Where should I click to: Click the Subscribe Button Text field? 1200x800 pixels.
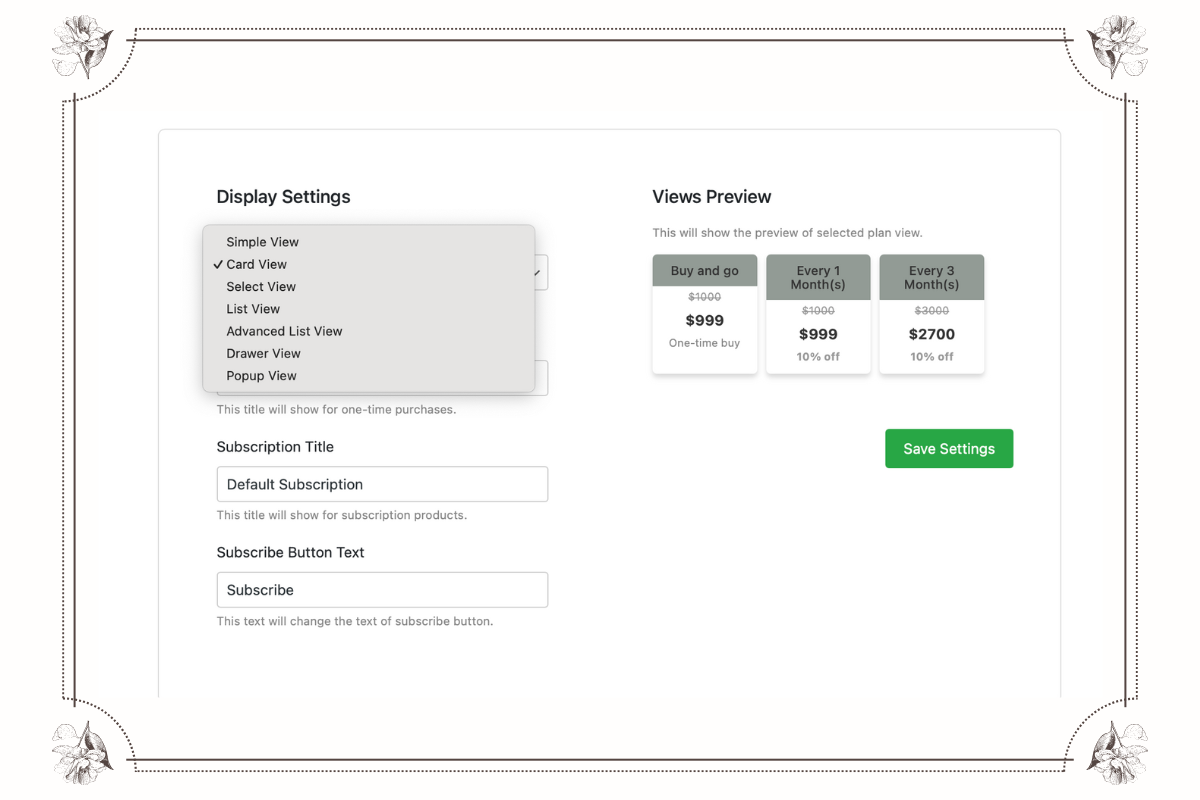tap(382, 590)
